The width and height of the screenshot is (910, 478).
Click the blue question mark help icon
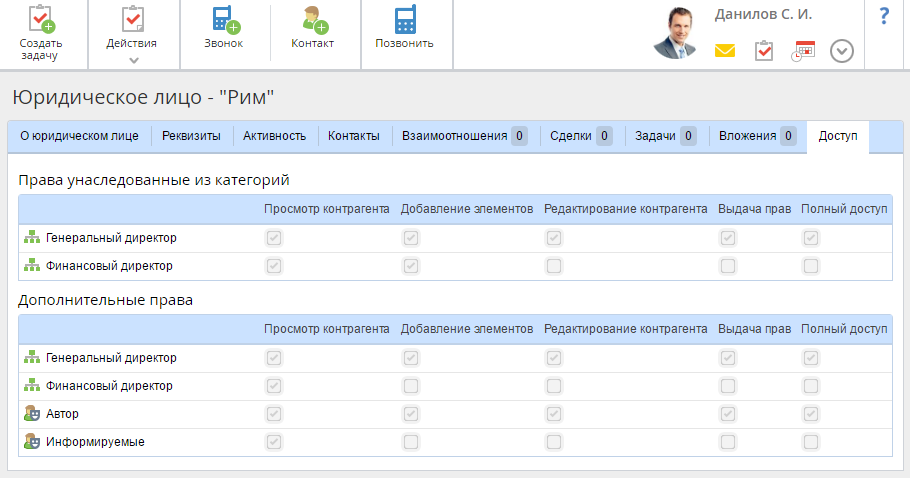884,17
